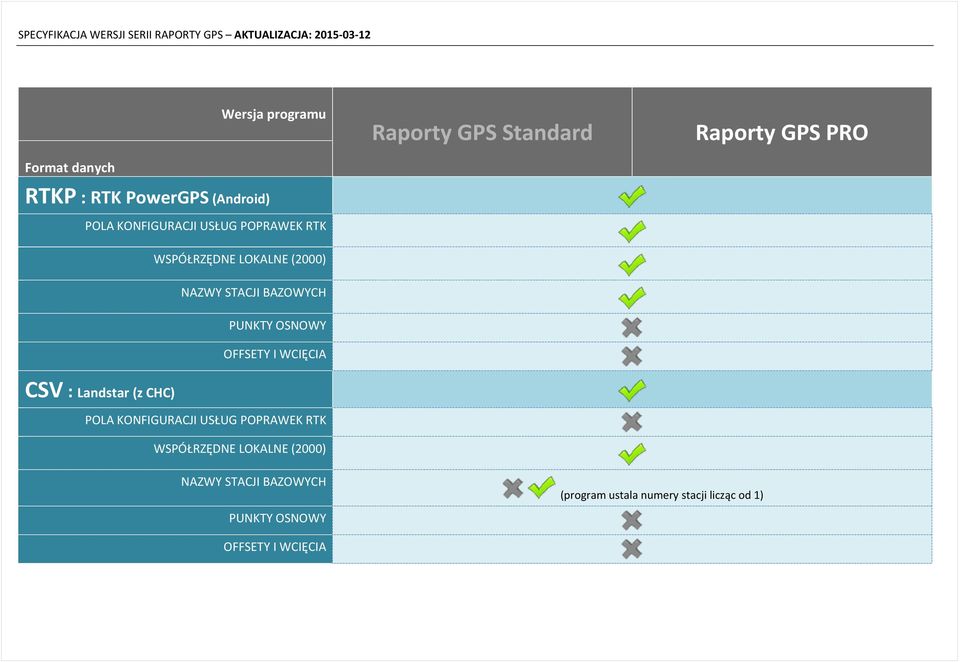Click green checkmark in CSV Landstar row
The width and height of the screenshot is (960, 662).
(x=632, y=389)
